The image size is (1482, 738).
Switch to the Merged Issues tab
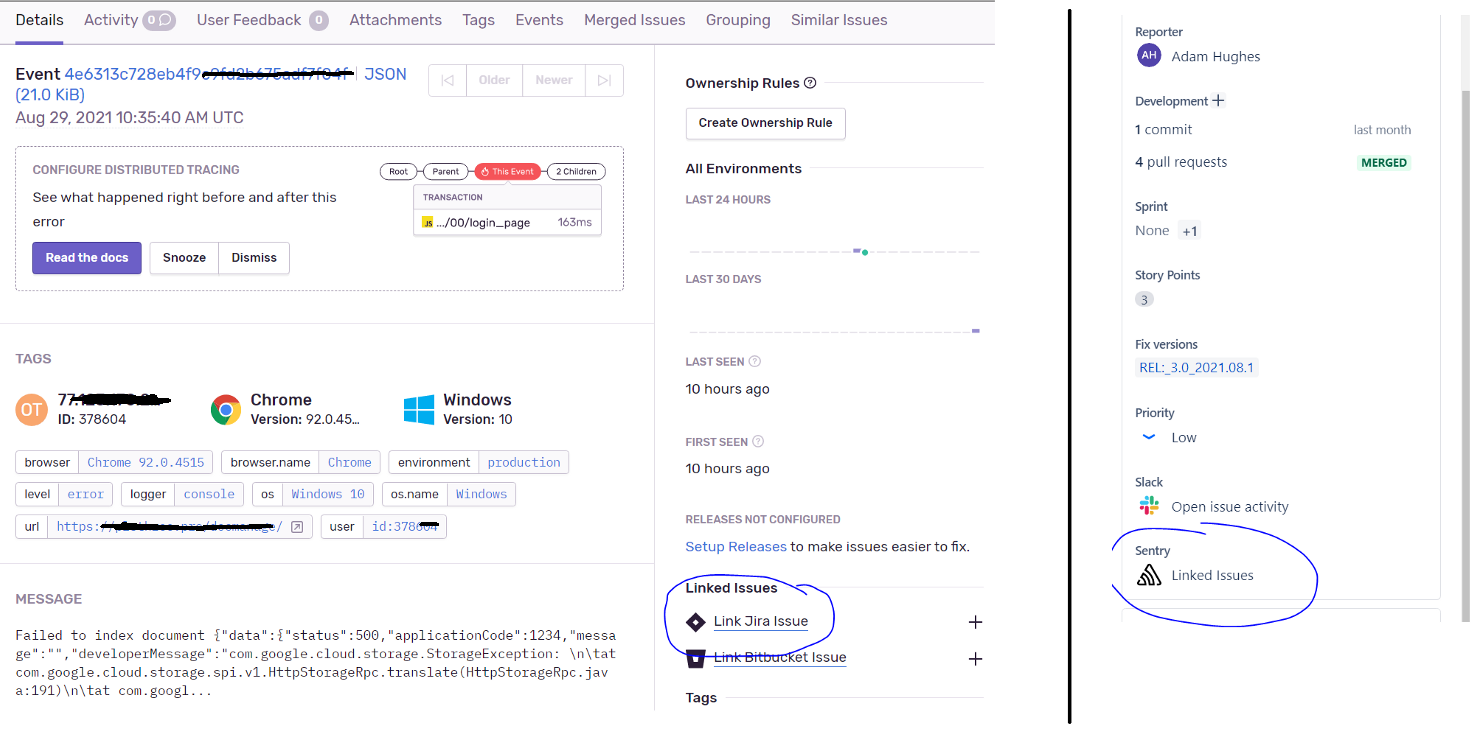[634, 19]
